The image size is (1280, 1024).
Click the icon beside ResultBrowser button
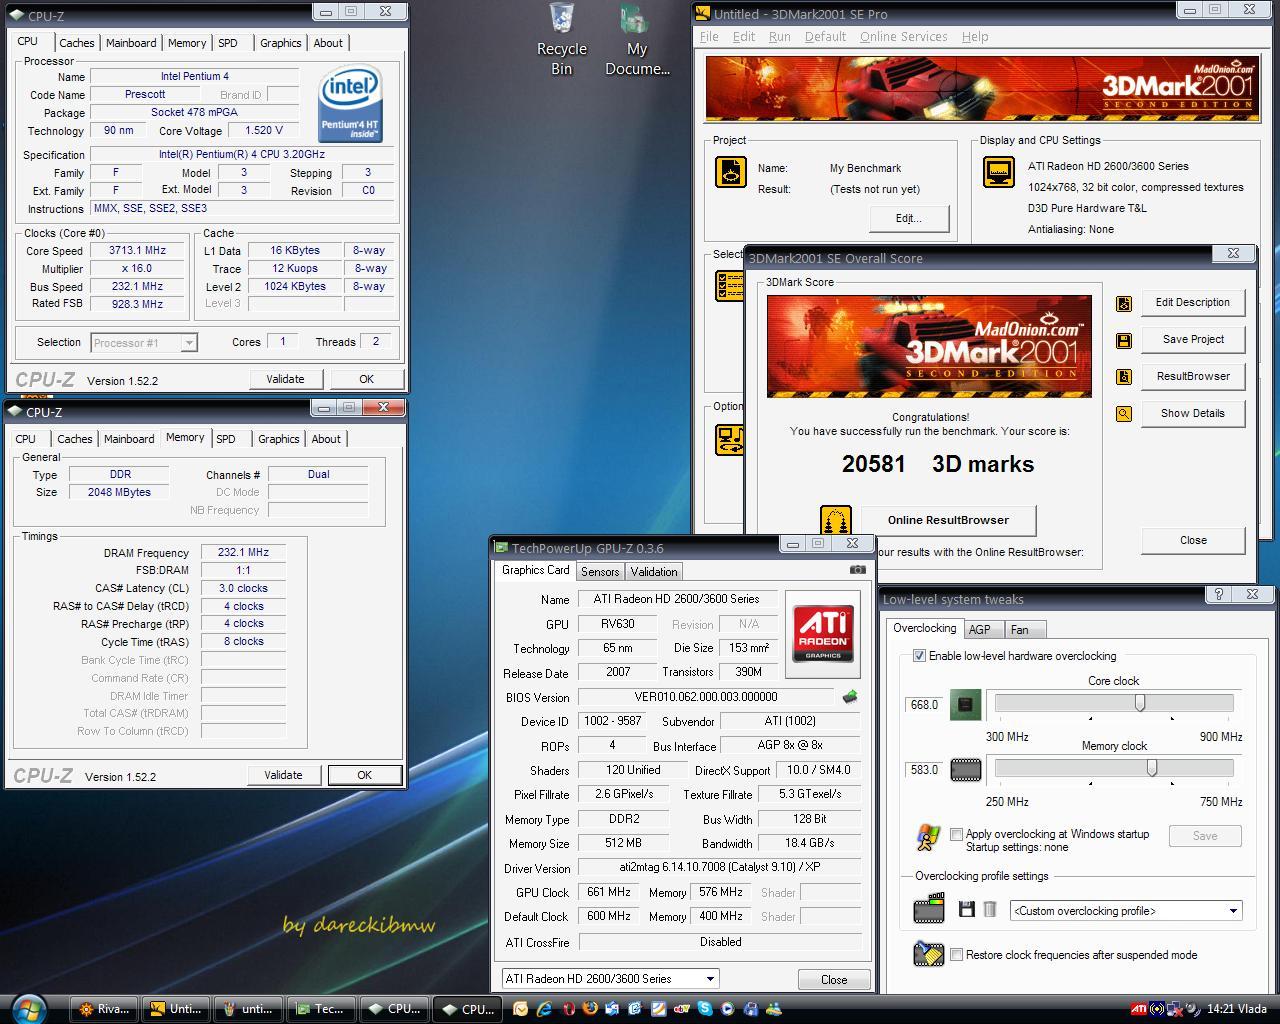[1124, 377]
